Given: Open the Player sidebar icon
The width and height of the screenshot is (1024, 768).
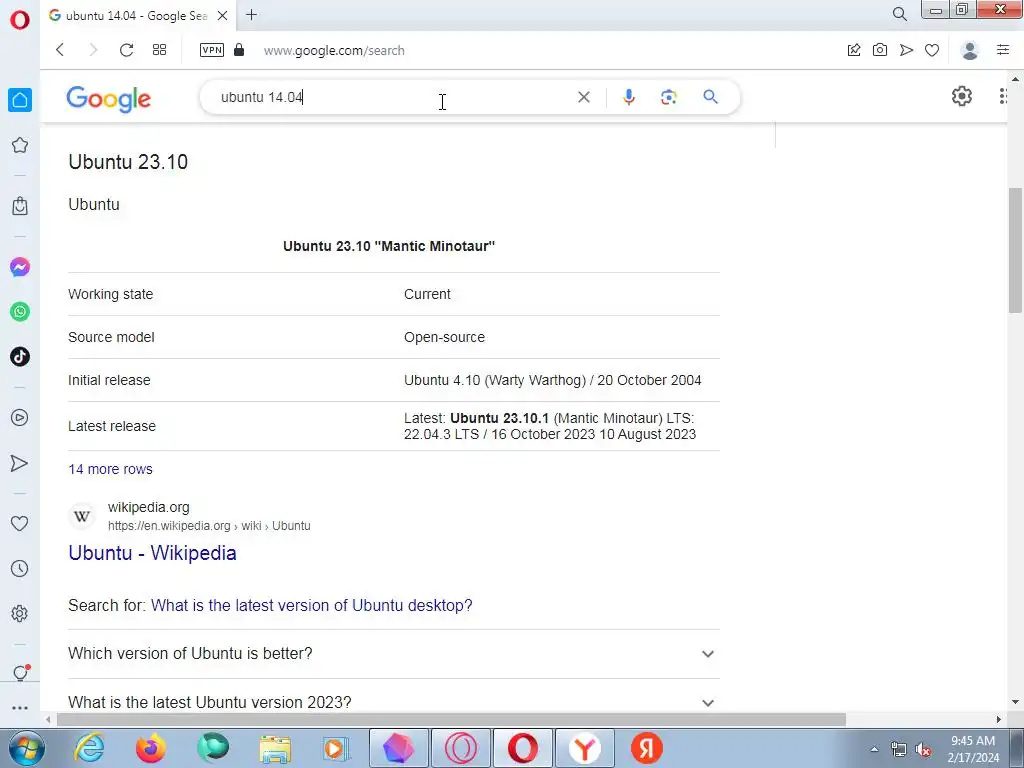Looking at the screenshot, I should pyautogui.click(x=20, y=417).
